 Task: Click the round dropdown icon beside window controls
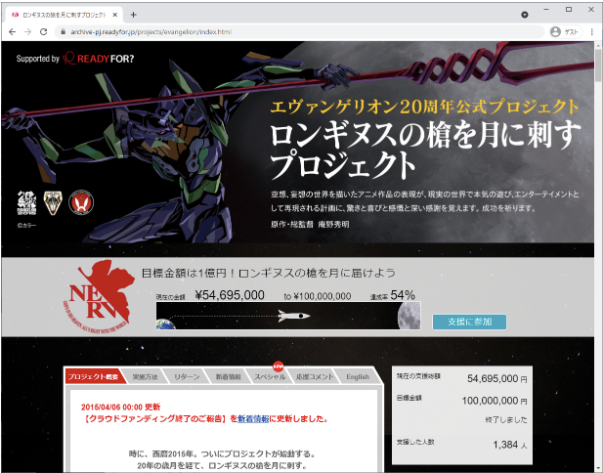point(525,15)
